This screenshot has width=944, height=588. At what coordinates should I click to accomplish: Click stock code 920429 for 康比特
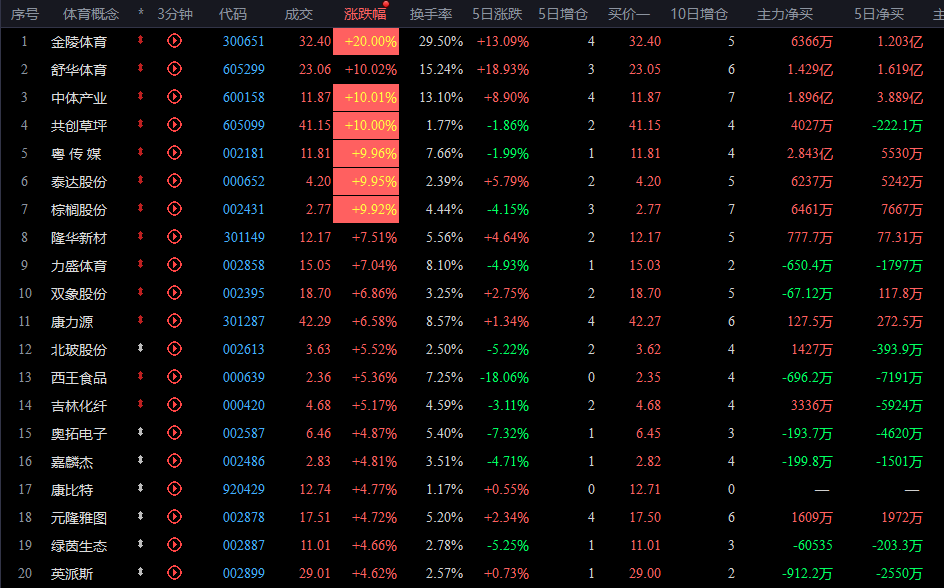pos(243,490)
